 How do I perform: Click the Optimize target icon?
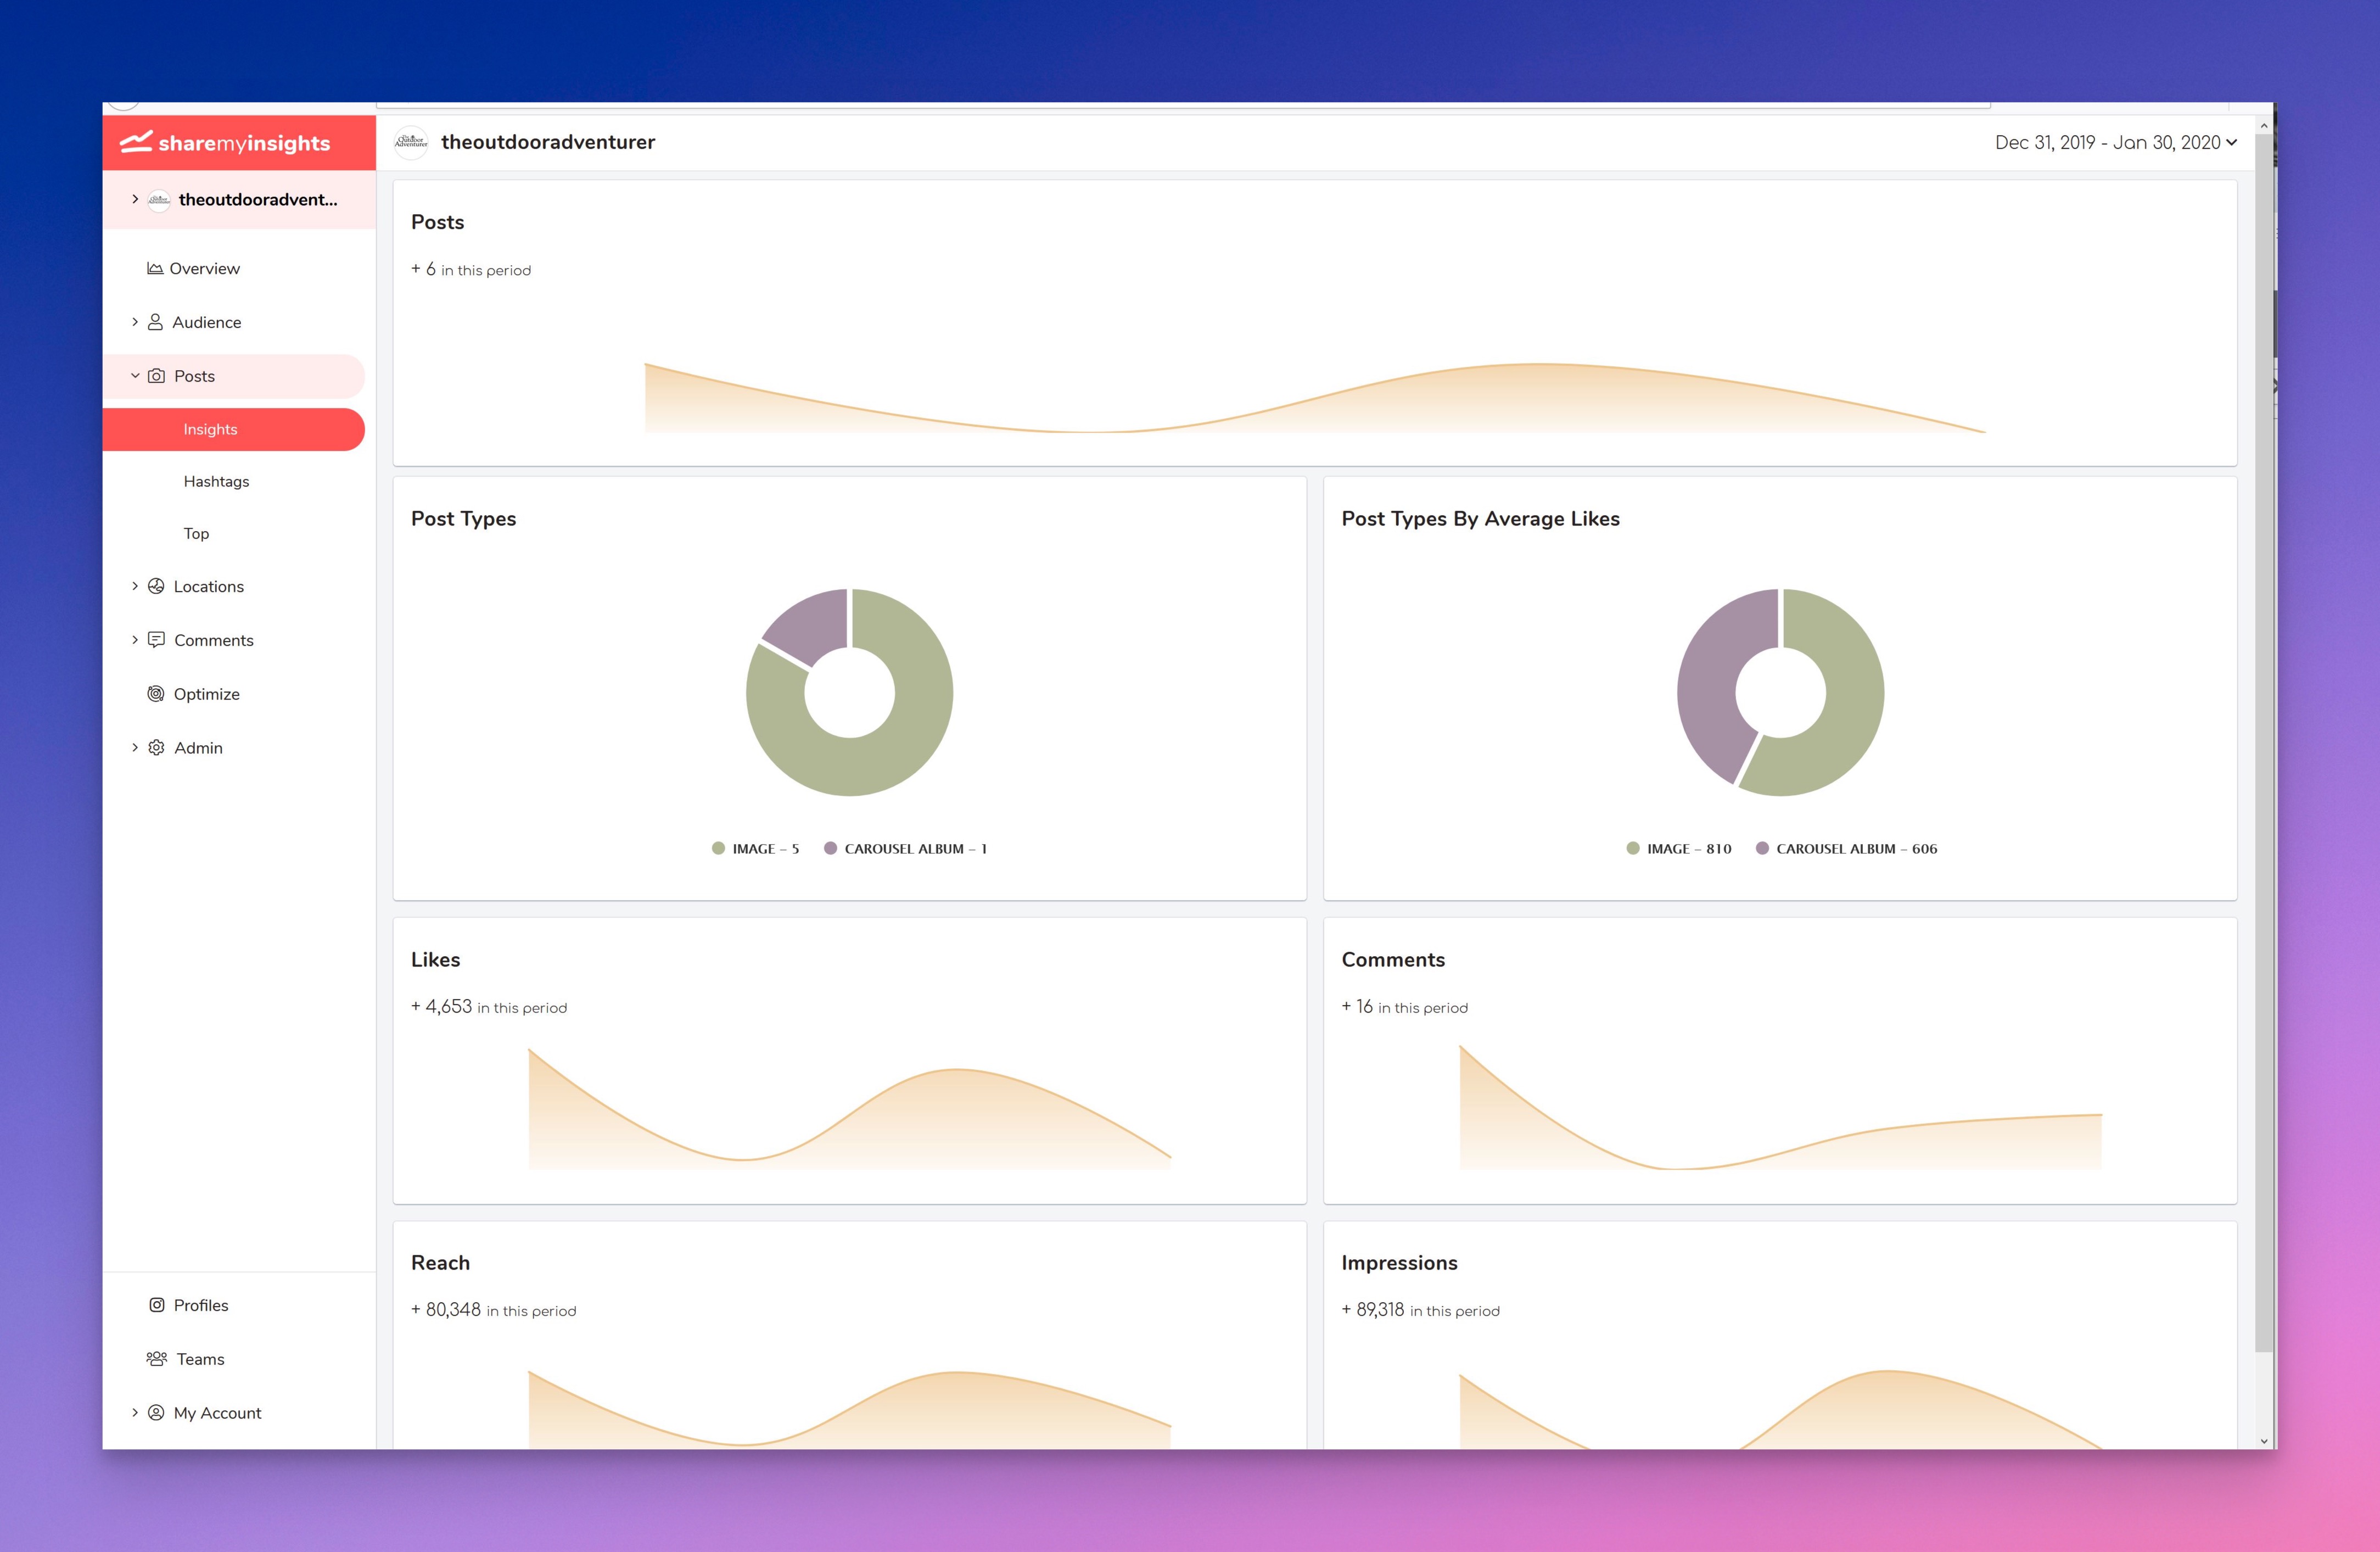pos(156,694)
